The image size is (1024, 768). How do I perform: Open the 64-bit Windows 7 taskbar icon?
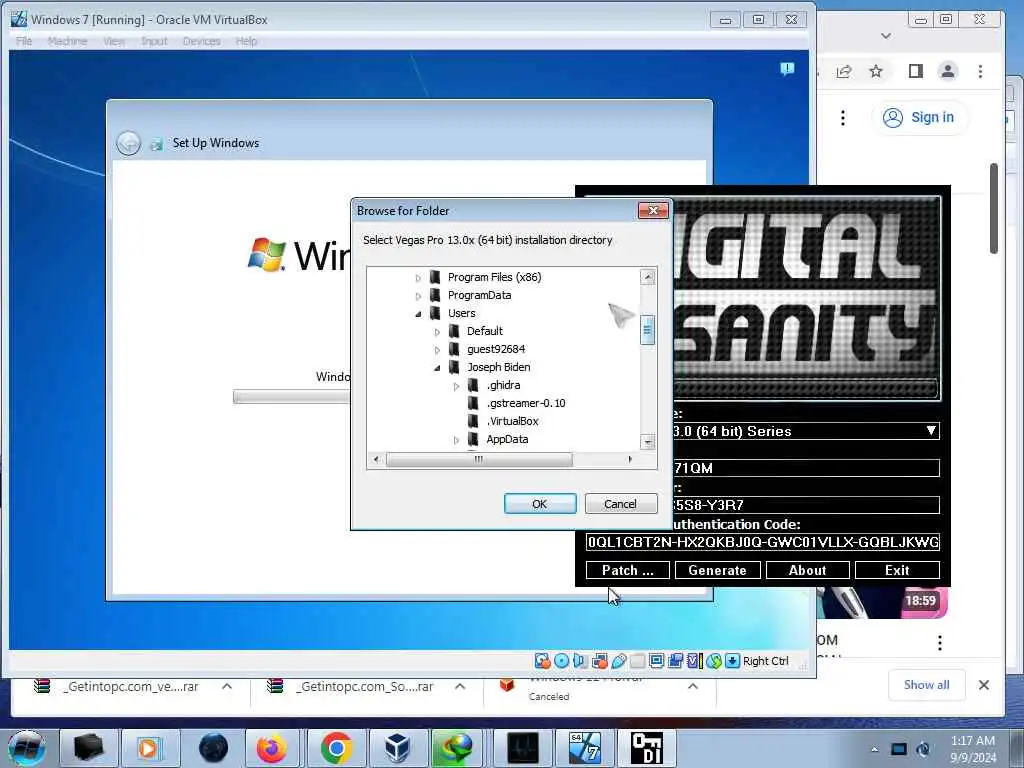[x=584, y=748]
